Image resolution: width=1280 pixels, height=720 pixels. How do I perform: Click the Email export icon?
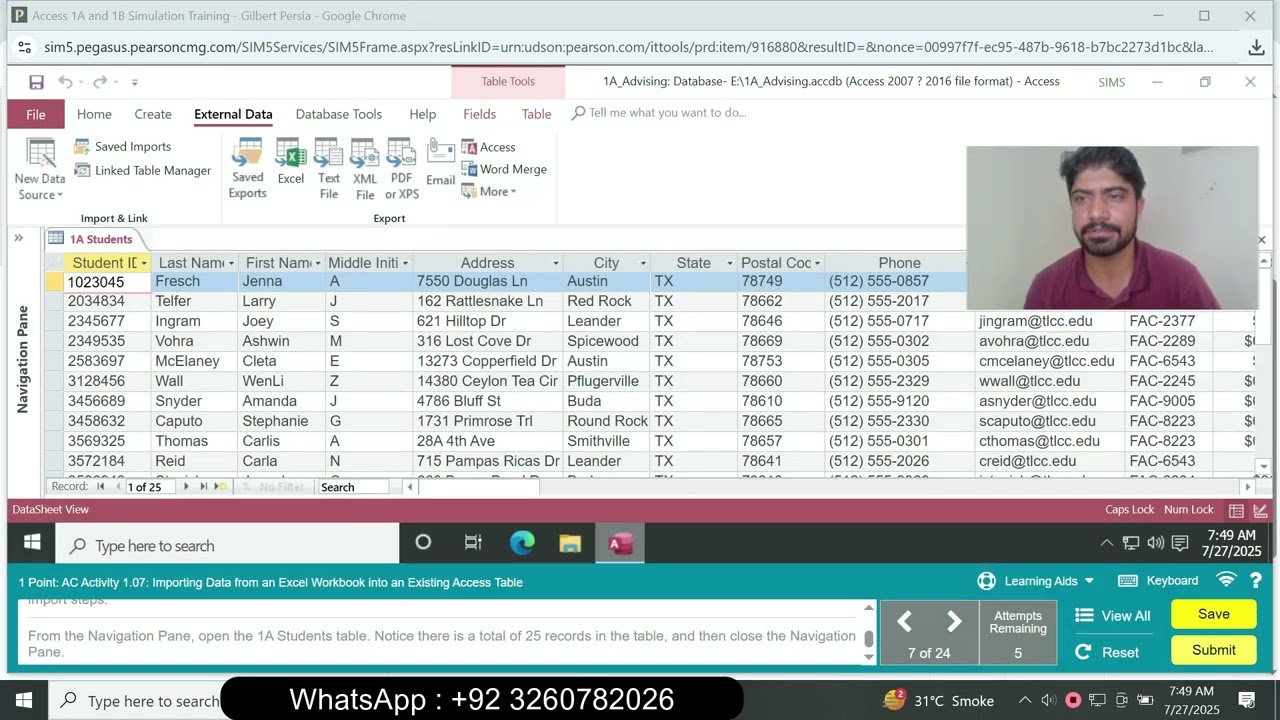(441, 162)
